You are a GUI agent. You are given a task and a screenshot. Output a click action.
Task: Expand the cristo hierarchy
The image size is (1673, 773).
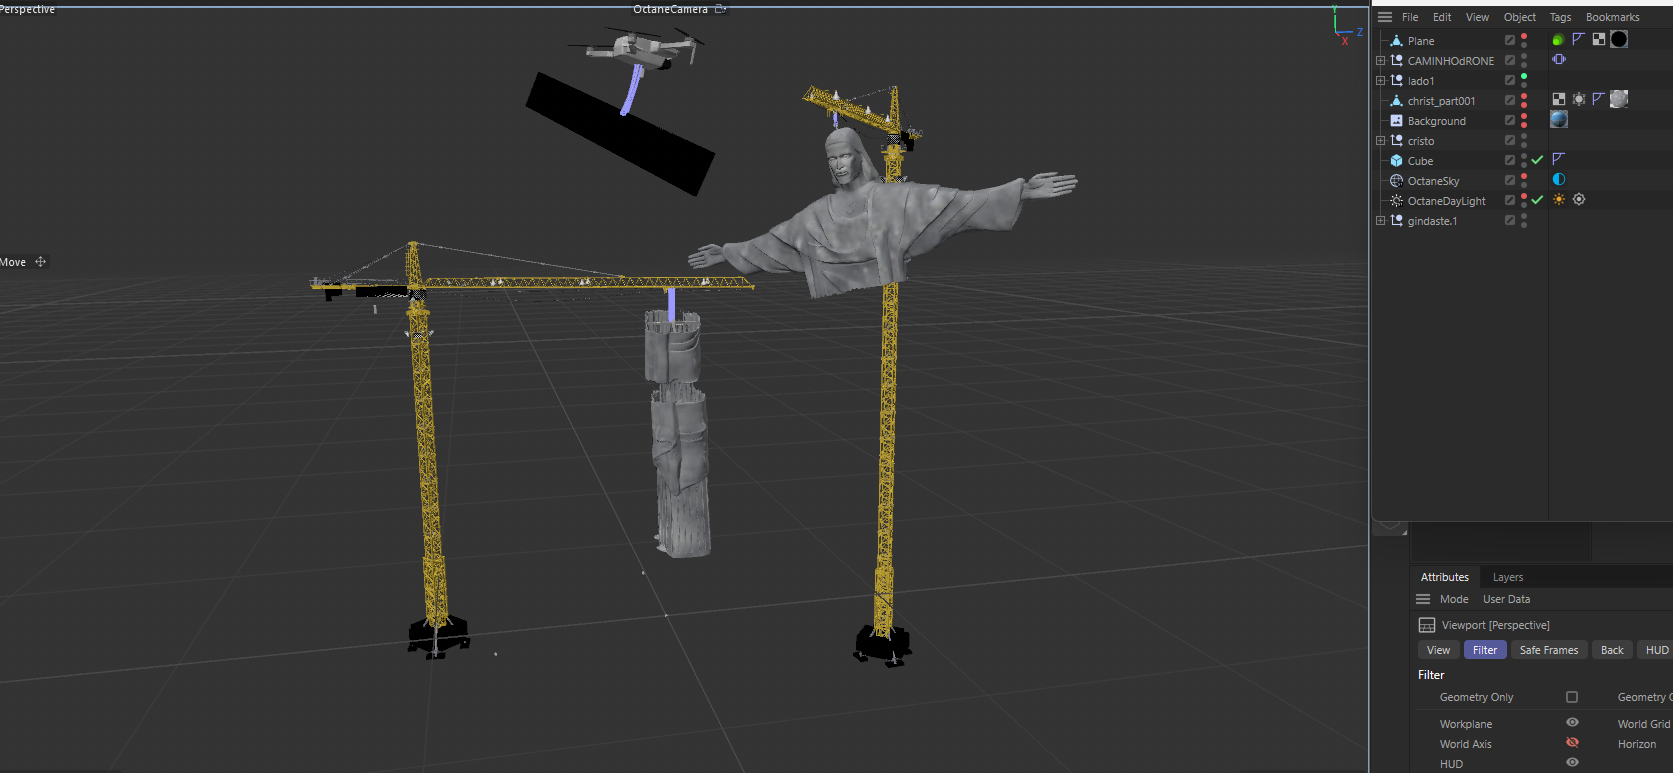(x=1381, y=141)
